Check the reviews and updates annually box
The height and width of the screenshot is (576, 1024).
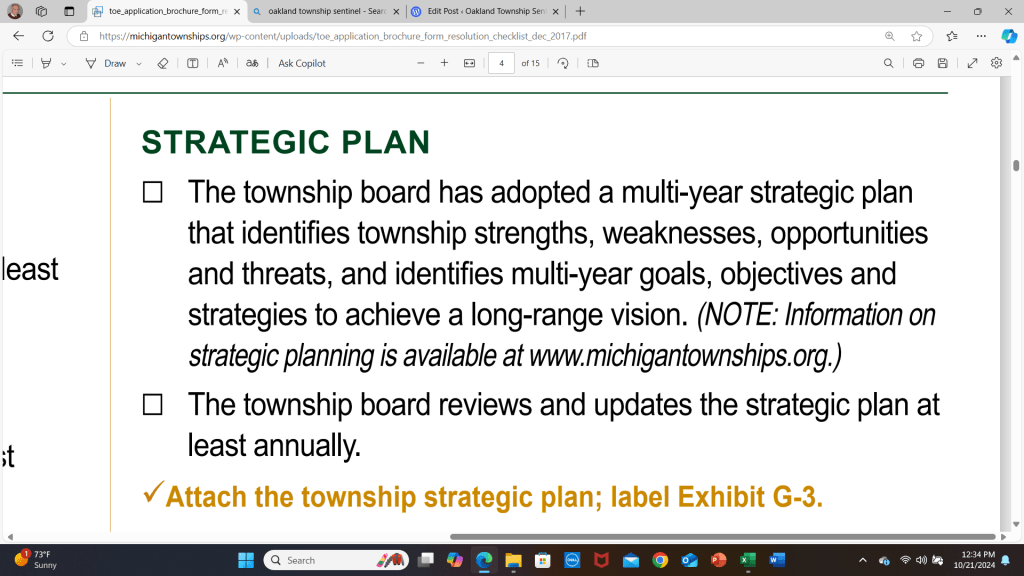[153, 405]
